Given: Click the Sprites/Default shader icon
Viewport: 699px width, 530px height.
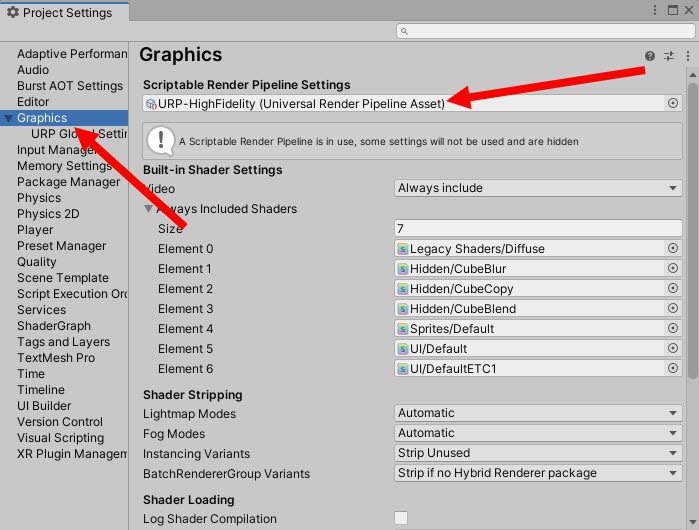Looking at the screenshot, I should (403, 329).
